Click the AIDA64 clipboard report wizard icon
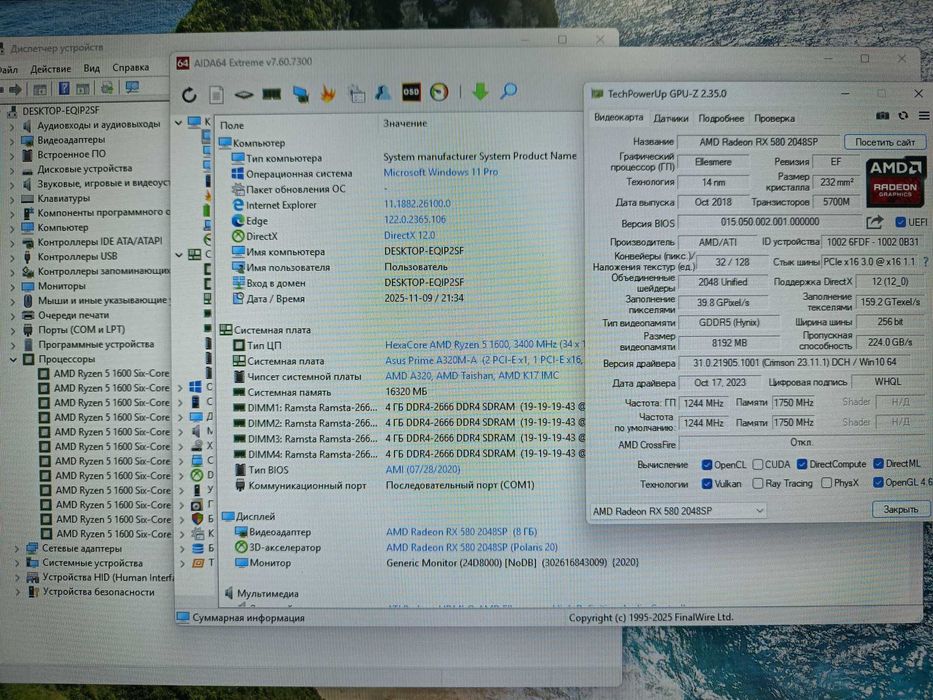The height and width of the screenshot is (700, 933). (356, 93)
